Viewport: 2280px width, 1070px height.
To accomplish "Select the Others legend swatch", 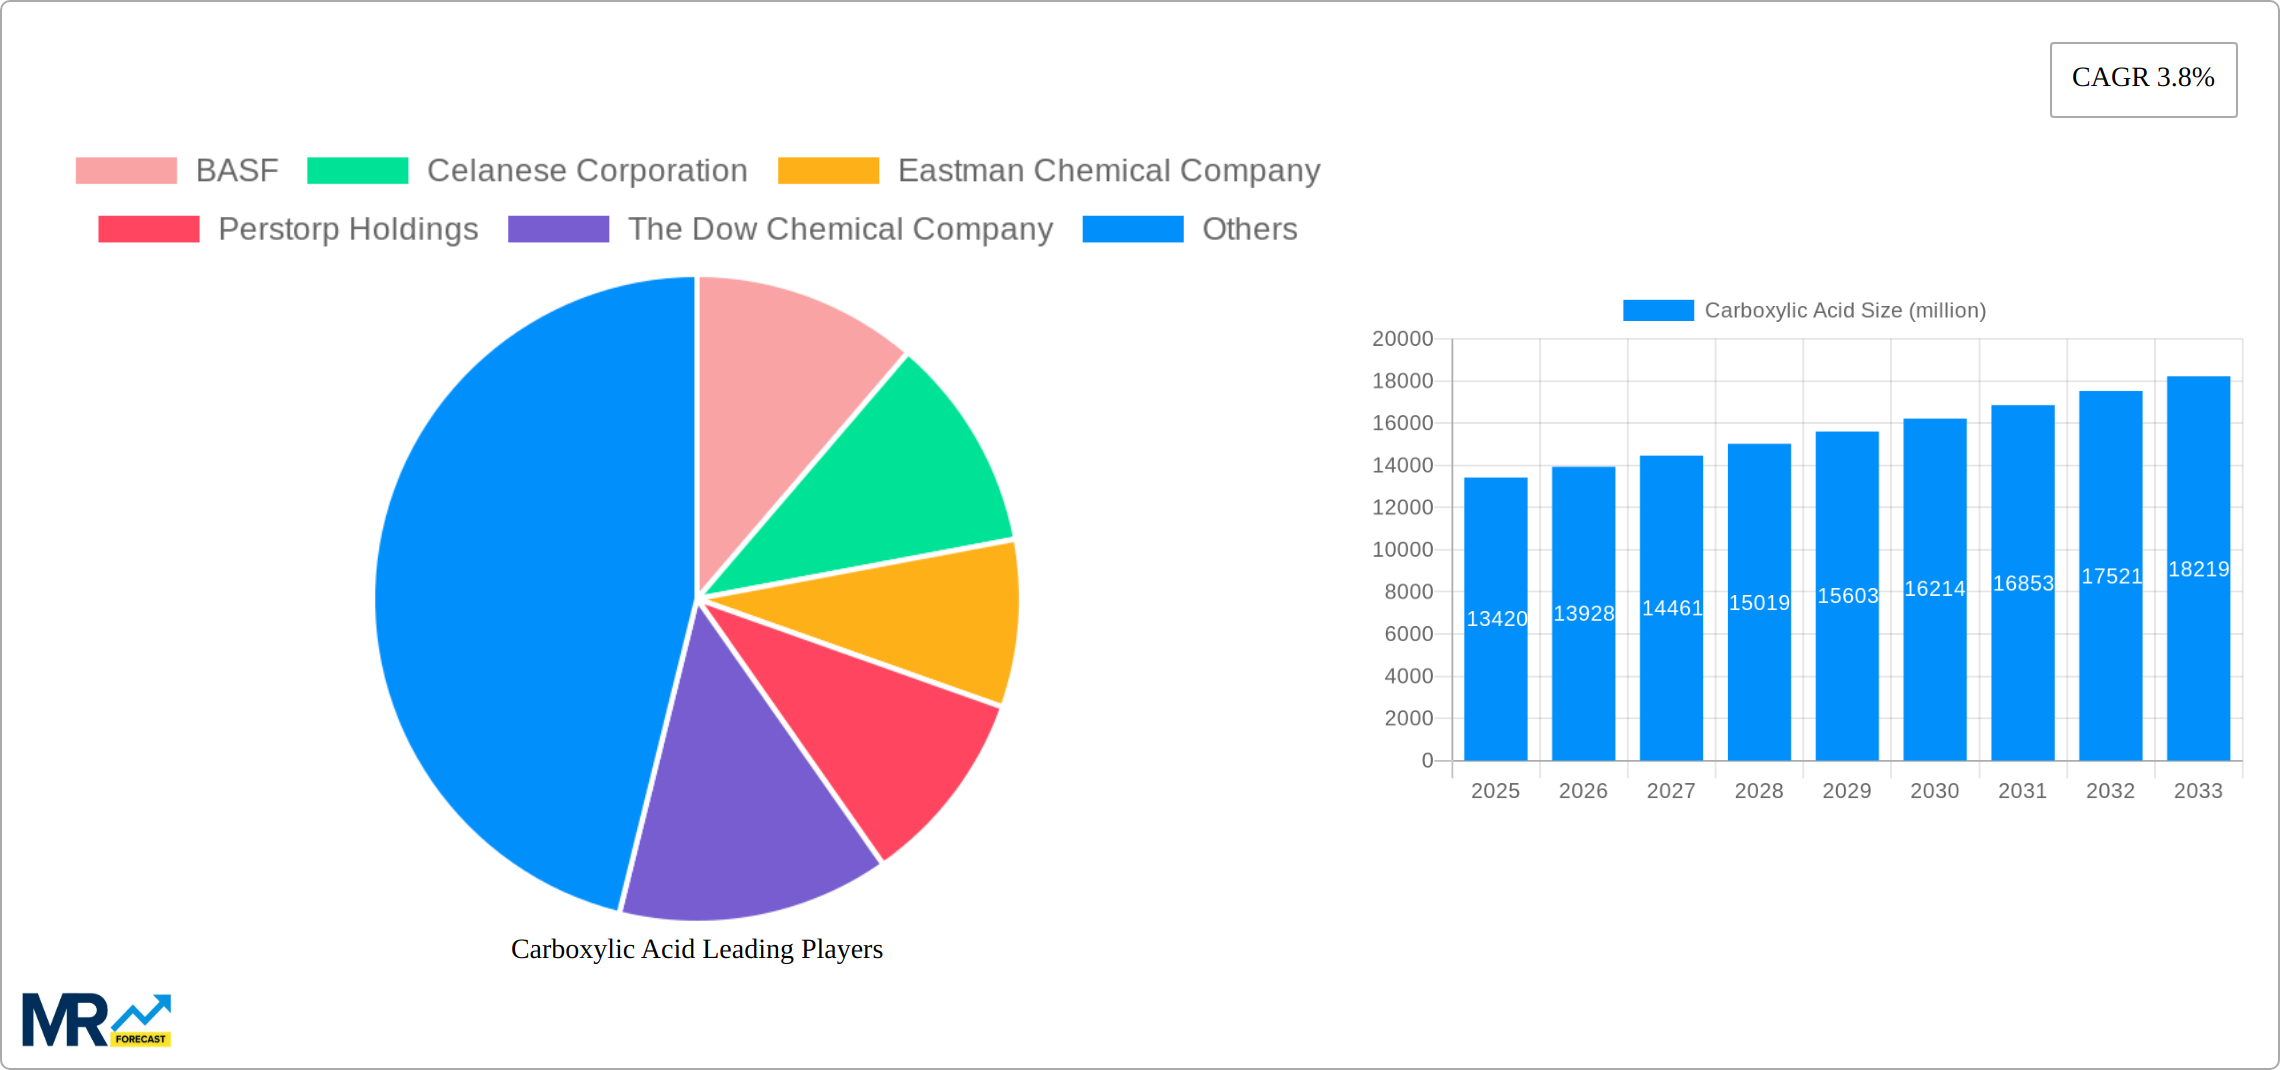I will point(1133,229).
